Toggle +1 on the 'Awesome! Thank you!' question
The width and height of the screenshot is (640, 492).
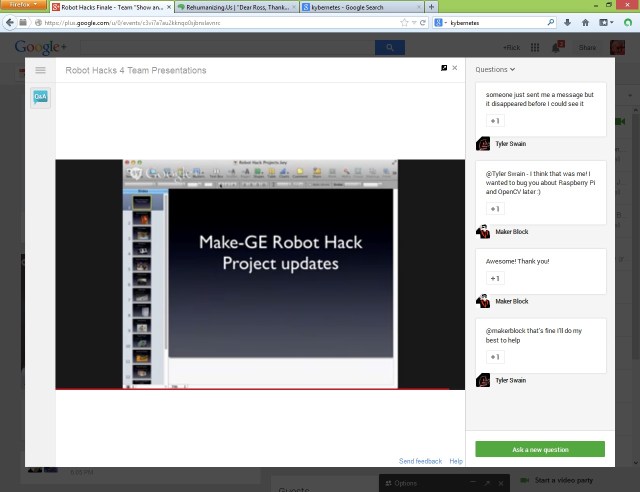(494, 278)
